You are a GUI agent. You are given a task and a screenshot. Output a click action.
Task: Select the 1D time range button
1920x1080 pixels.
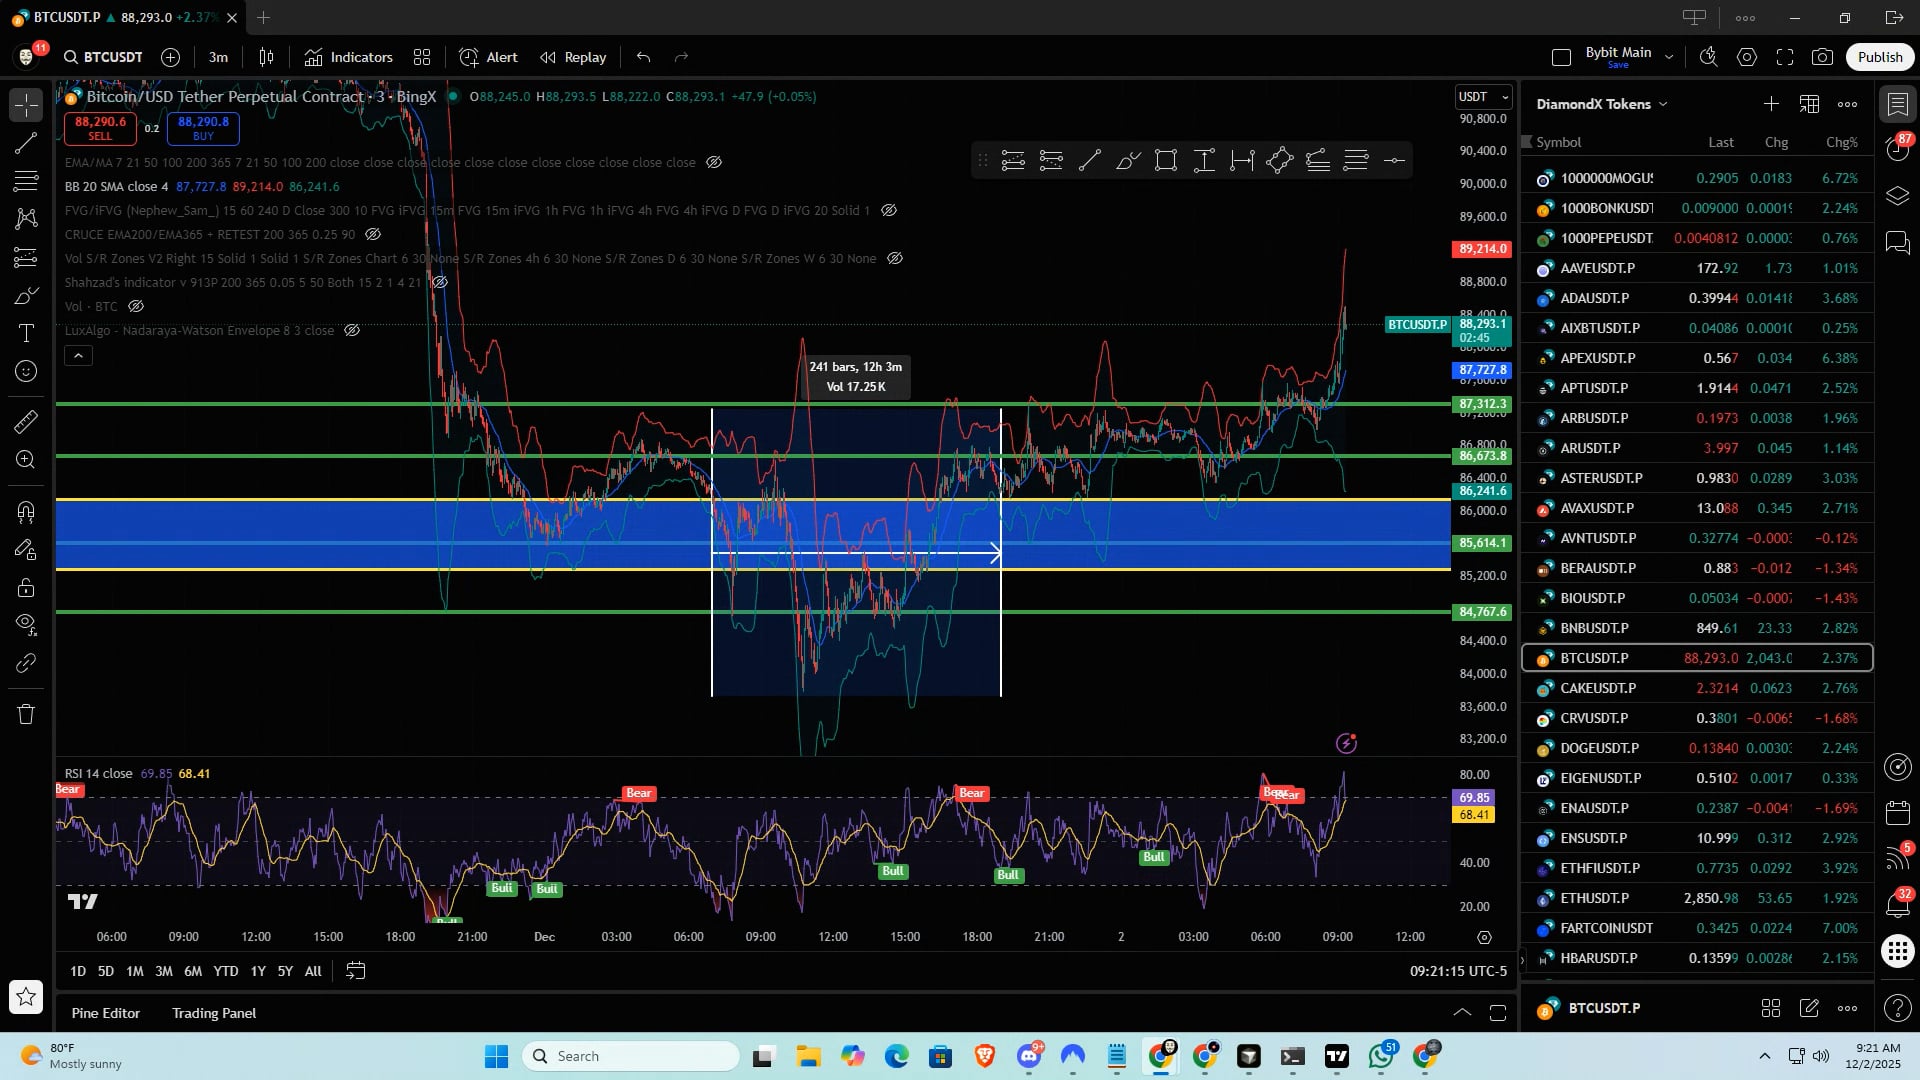pyautogui.click(x=78, y=971)
